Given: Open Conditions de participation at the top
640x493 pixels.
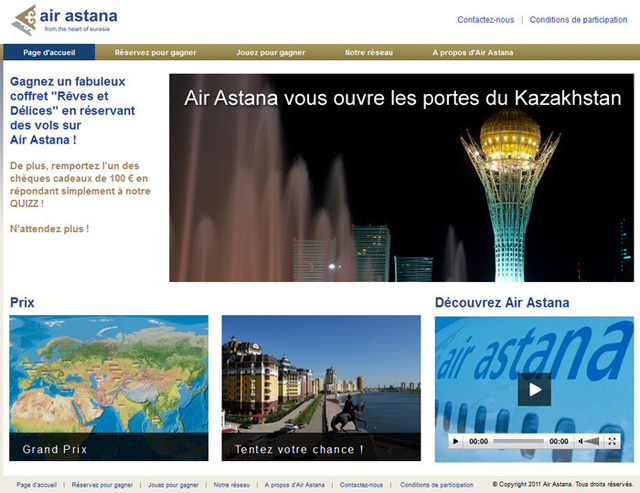Looking at the screenshot, I should coord(578,20).
